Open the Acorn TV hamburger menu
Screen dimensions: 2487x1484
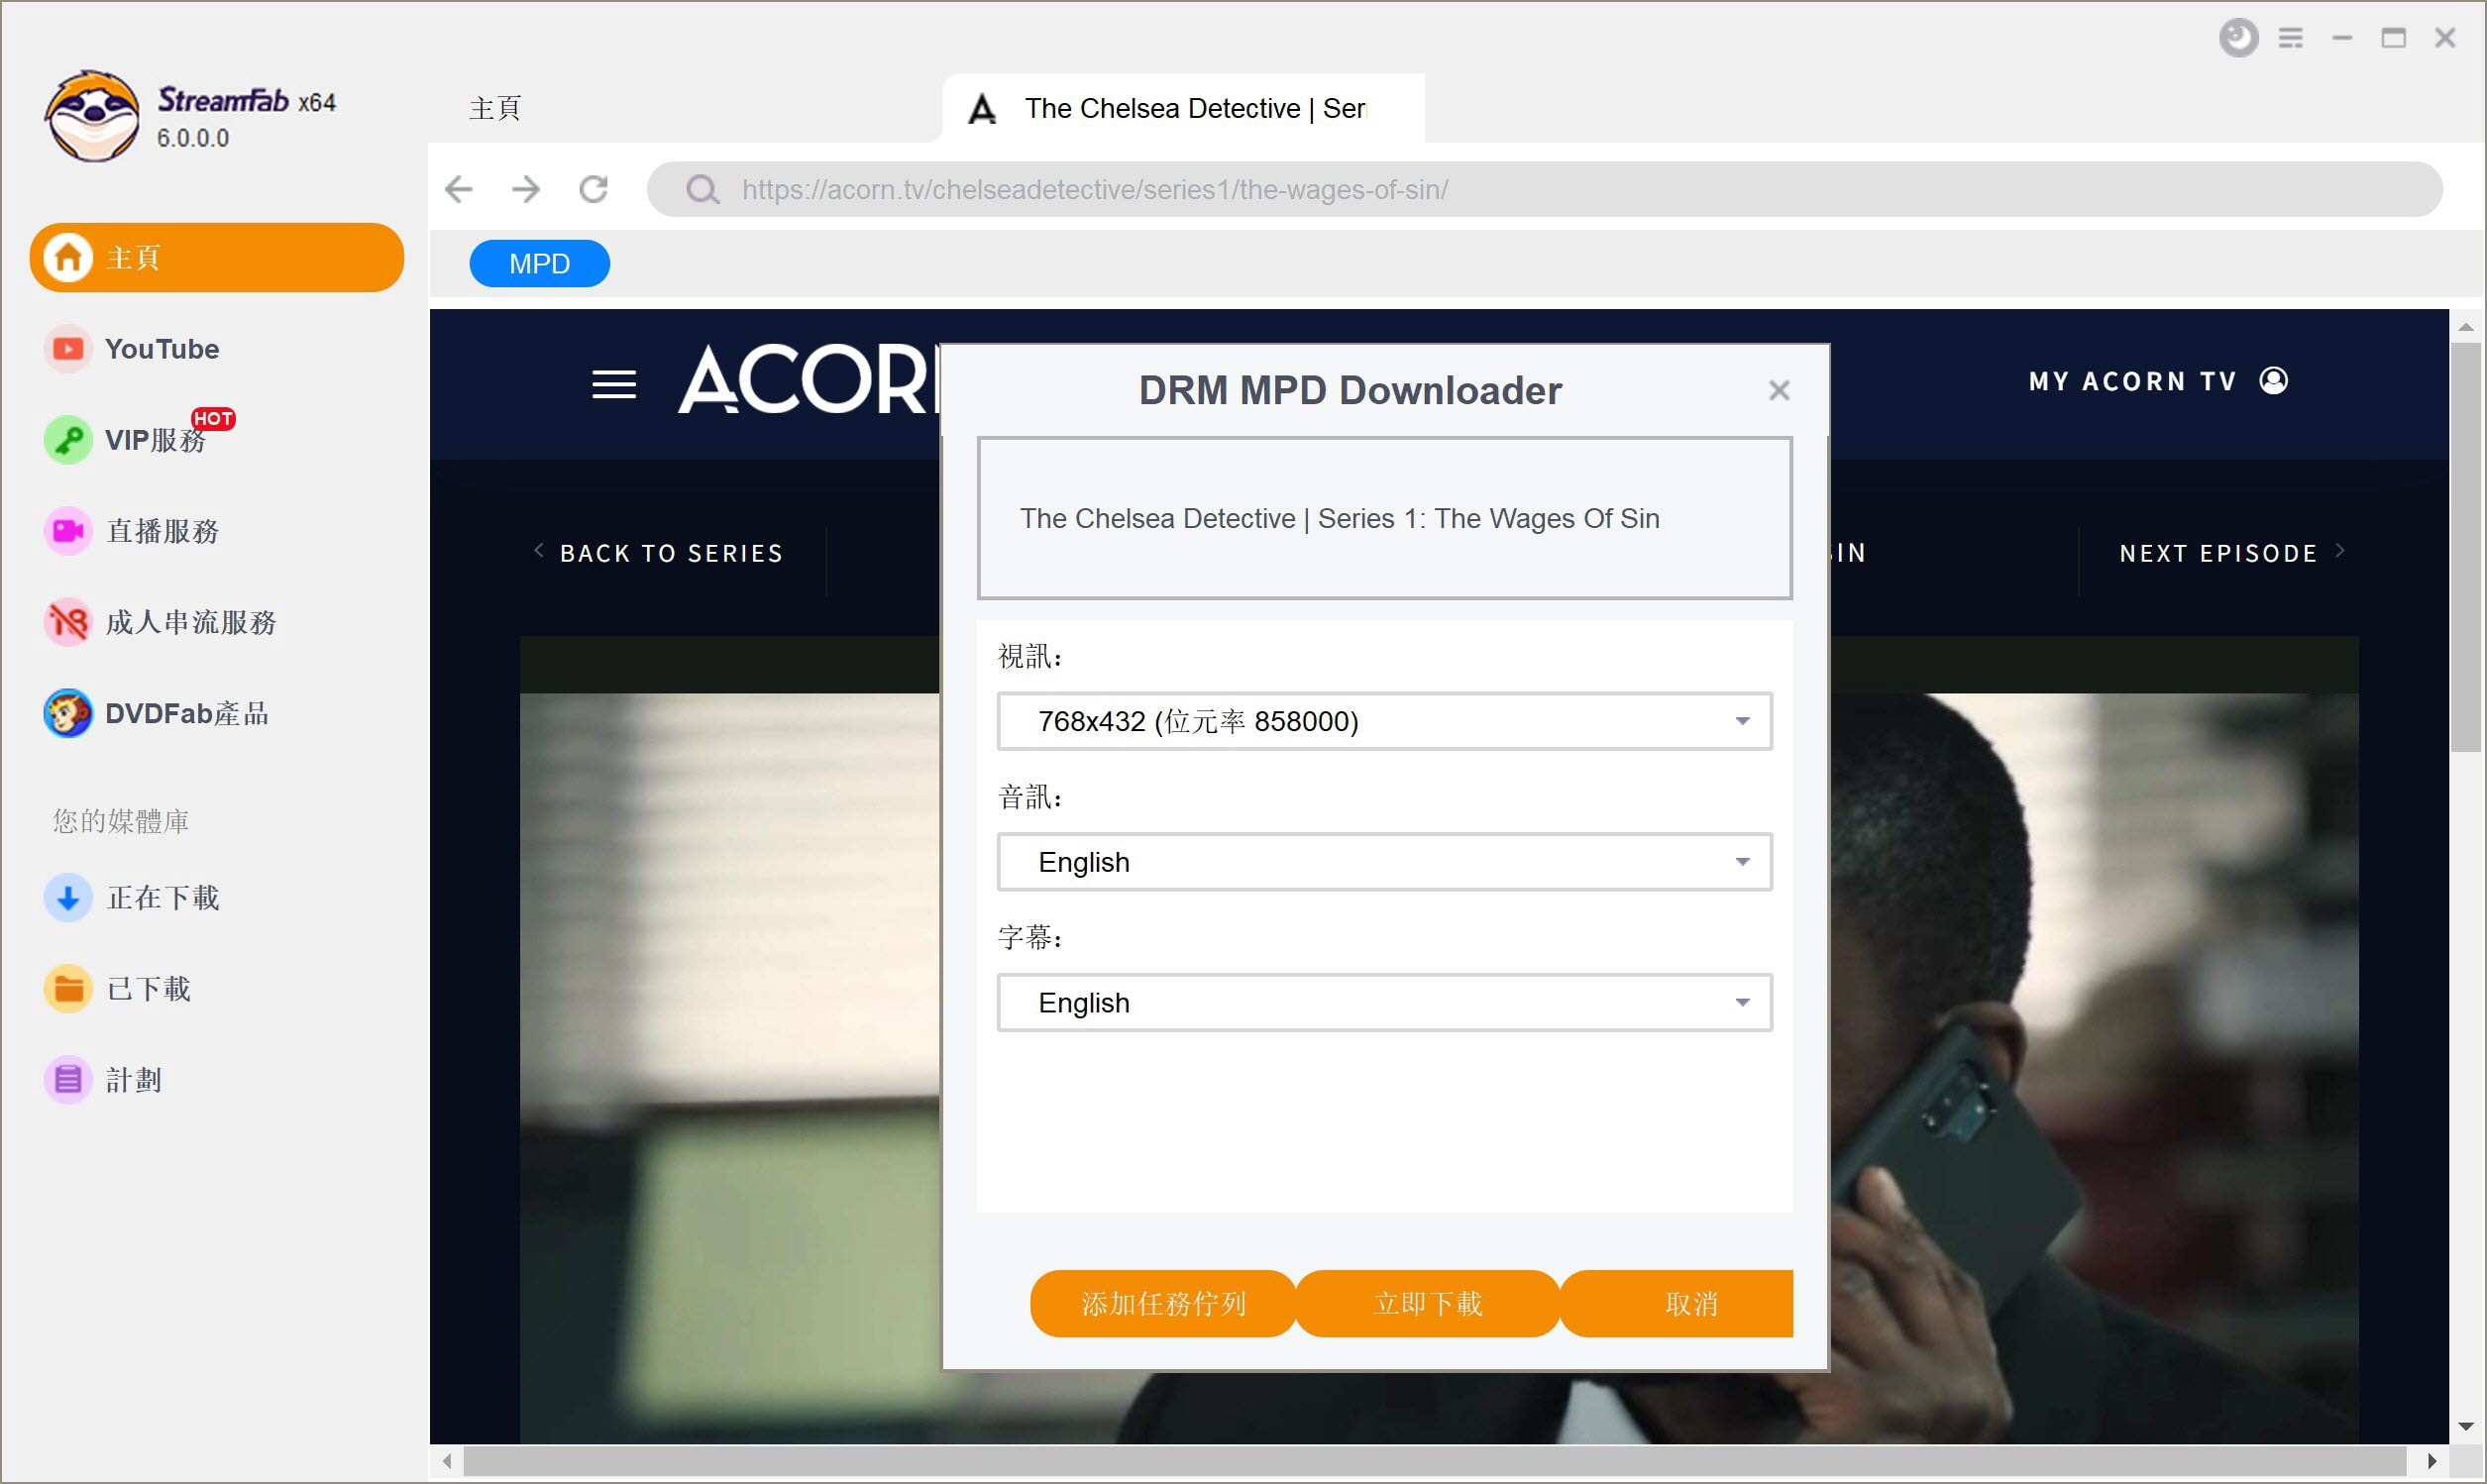click(x=614, y=384)
